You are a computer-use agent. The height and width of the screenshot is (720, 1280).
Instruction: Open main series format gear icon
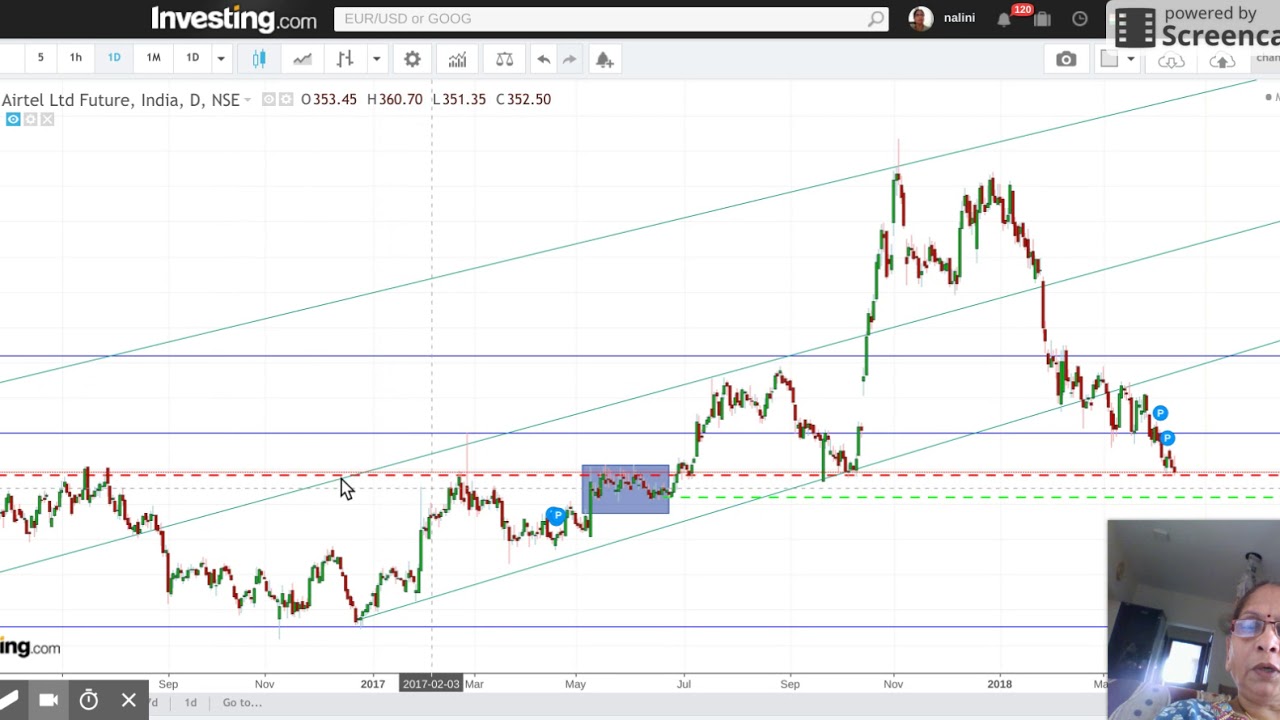[286, 99]
